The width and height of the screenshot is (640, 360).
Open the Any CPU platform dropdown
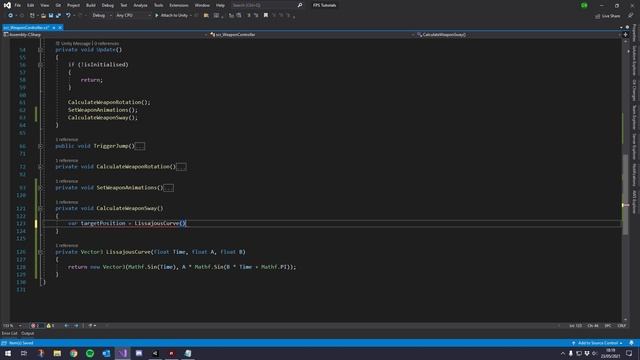coord(133,16)
